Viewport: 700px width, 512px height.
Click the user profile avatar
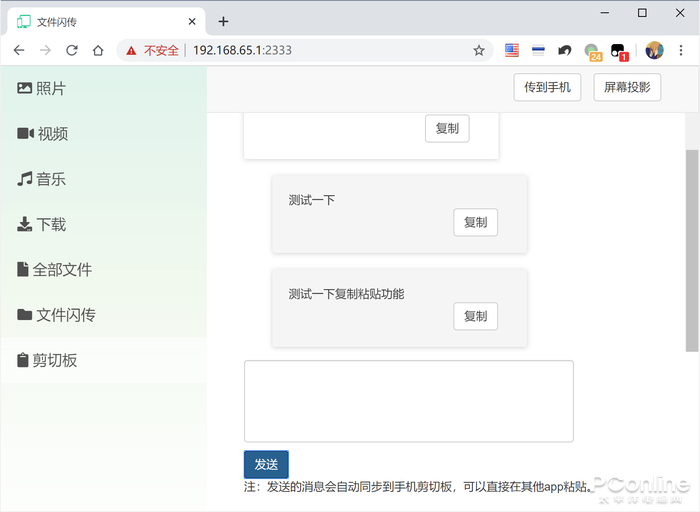point(654,50)
